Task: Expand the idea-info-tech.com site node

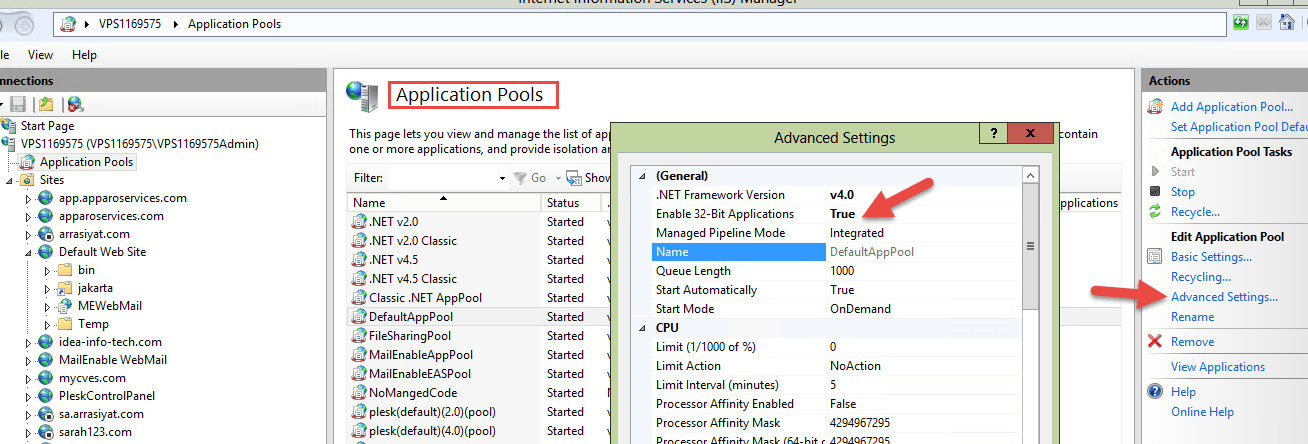Action: coord(28,342)
